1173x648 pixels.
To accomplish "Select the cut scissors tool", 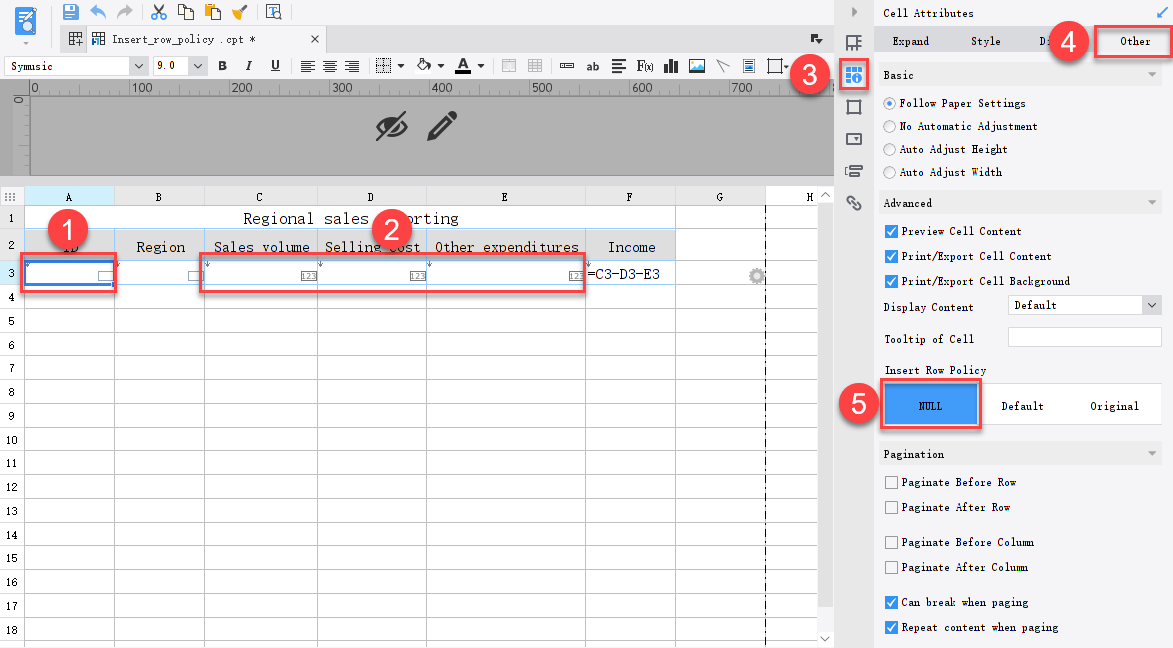I will point(159,11).
